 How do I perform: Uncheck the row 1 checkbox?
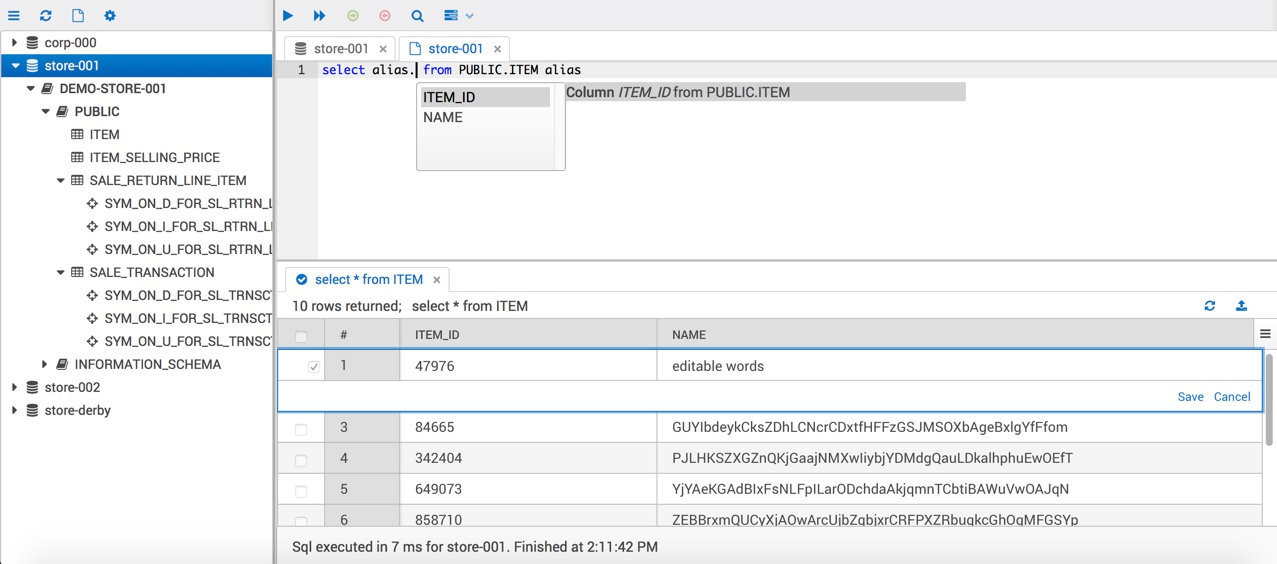tap(314, 367)
